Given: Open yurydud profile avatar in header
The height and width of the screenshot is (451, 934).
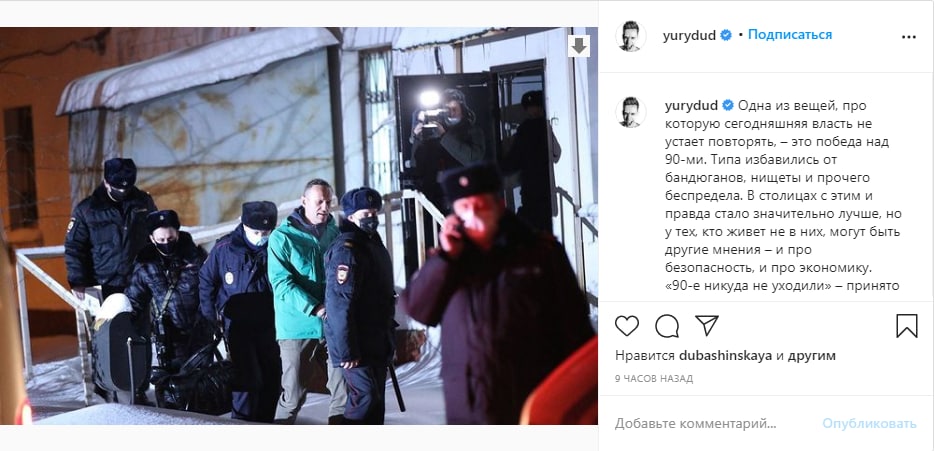Looking at the screenshot, I should click(630, 36).
